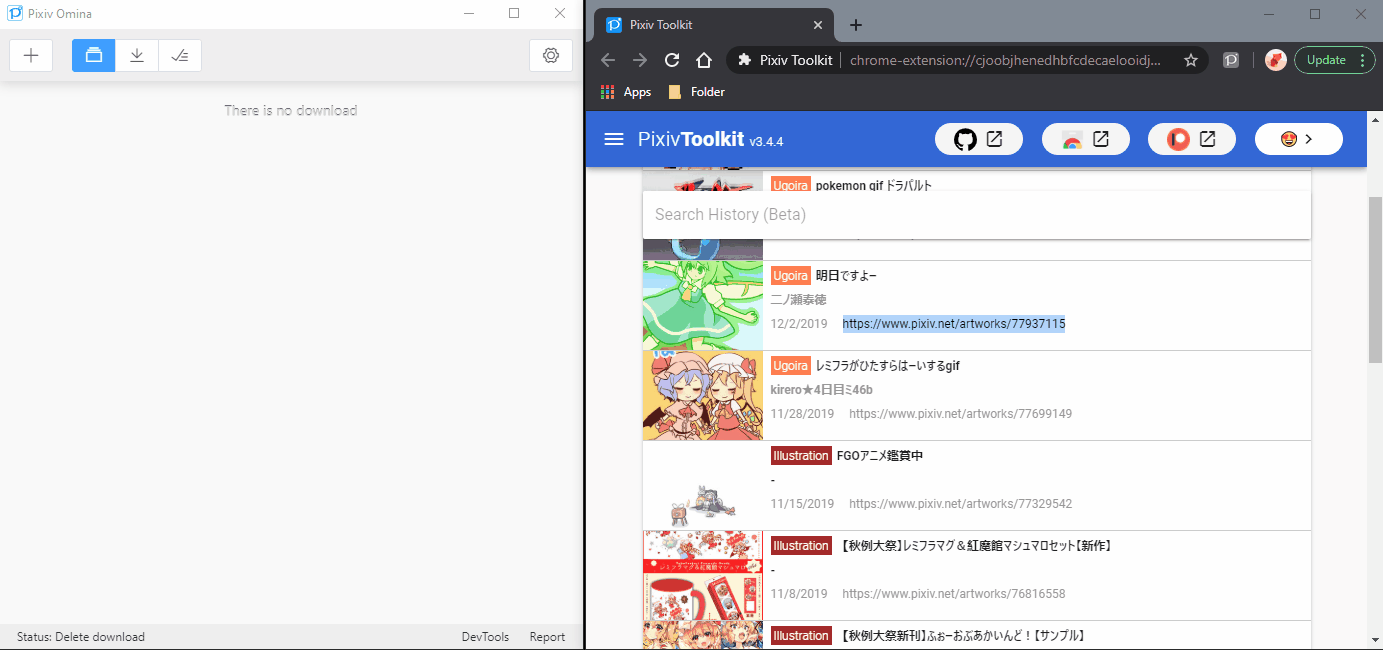Open Chrome three-dot menu
1383x650 pixels.
[1362, 60]
